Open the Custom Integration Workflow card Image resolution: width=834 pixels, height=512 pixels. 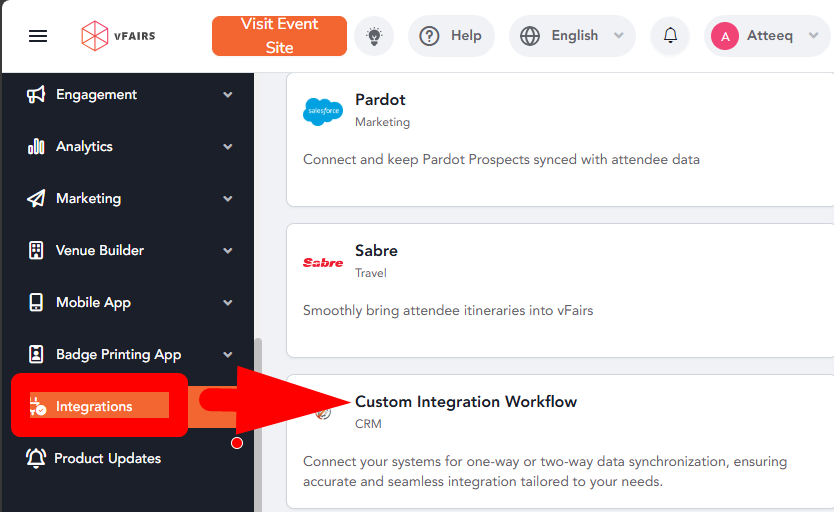[x=560, y=440]
